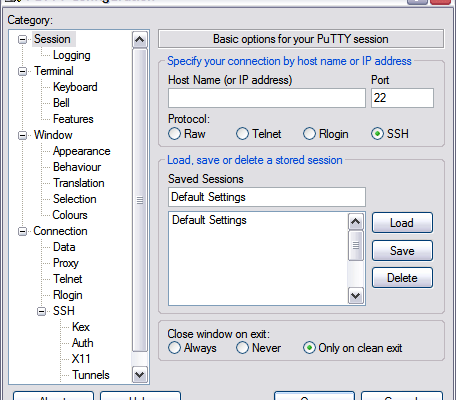Open the Tunnels settings category
This screenshot has height=400, width=456.
pos(91,375)
